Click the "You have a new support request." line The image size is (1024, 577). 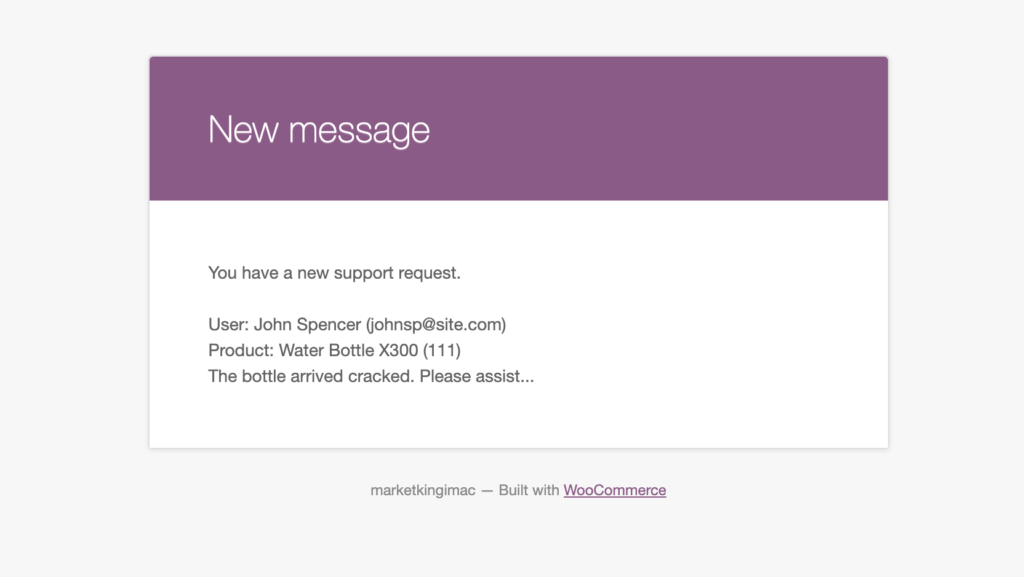tap(334, 273)
